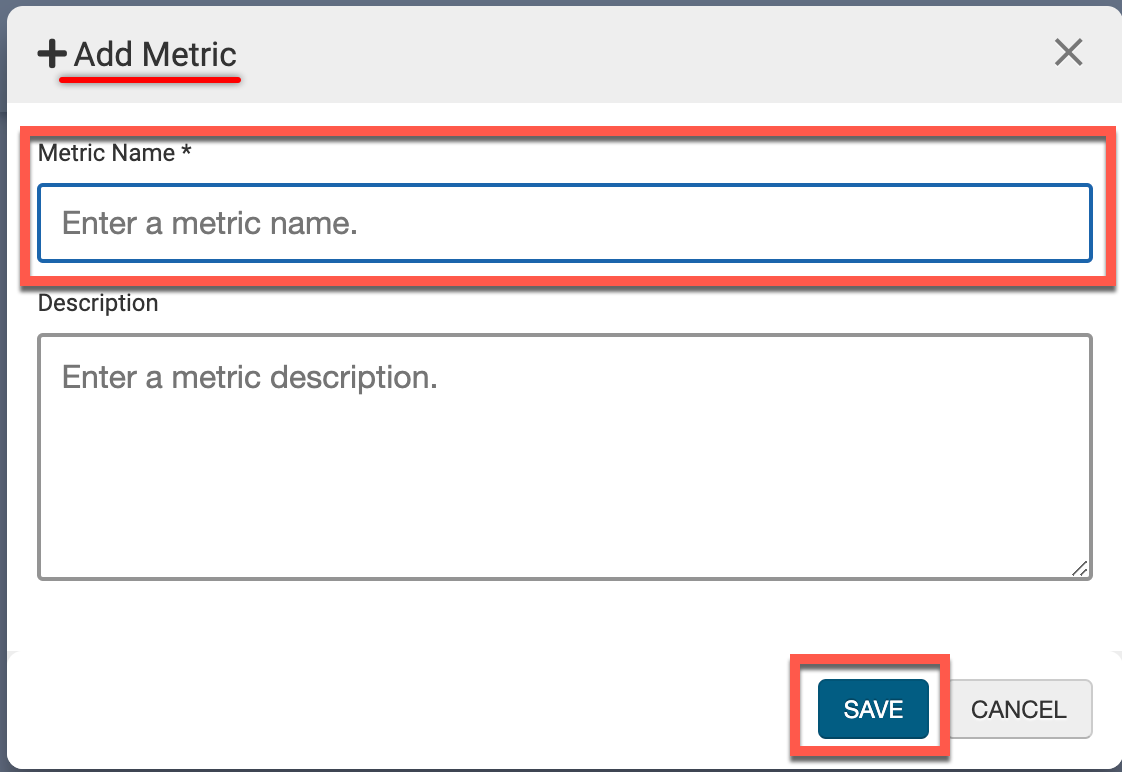1122x772 pixels.
Task: Click the resize handle of Description box
Action: pos(1079,568)
